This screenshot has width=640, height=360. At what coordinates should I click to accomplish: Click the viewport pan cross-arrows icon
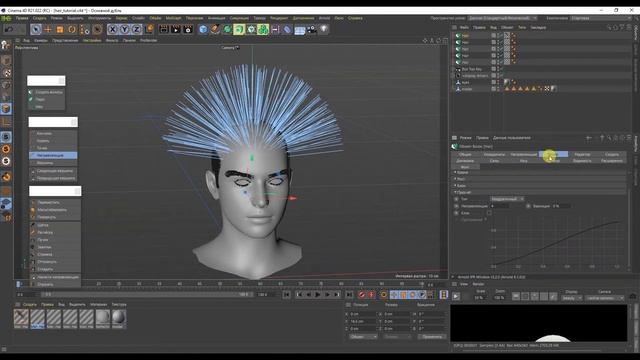[x=425, y=40]
